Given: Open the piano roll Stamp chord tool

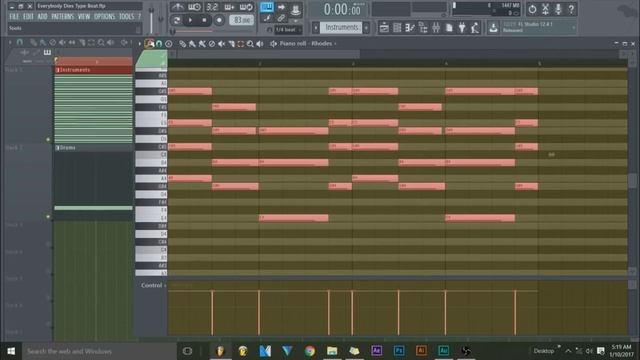Looking at the screenshot, I should pyautogui.click(x=169, y=44).
